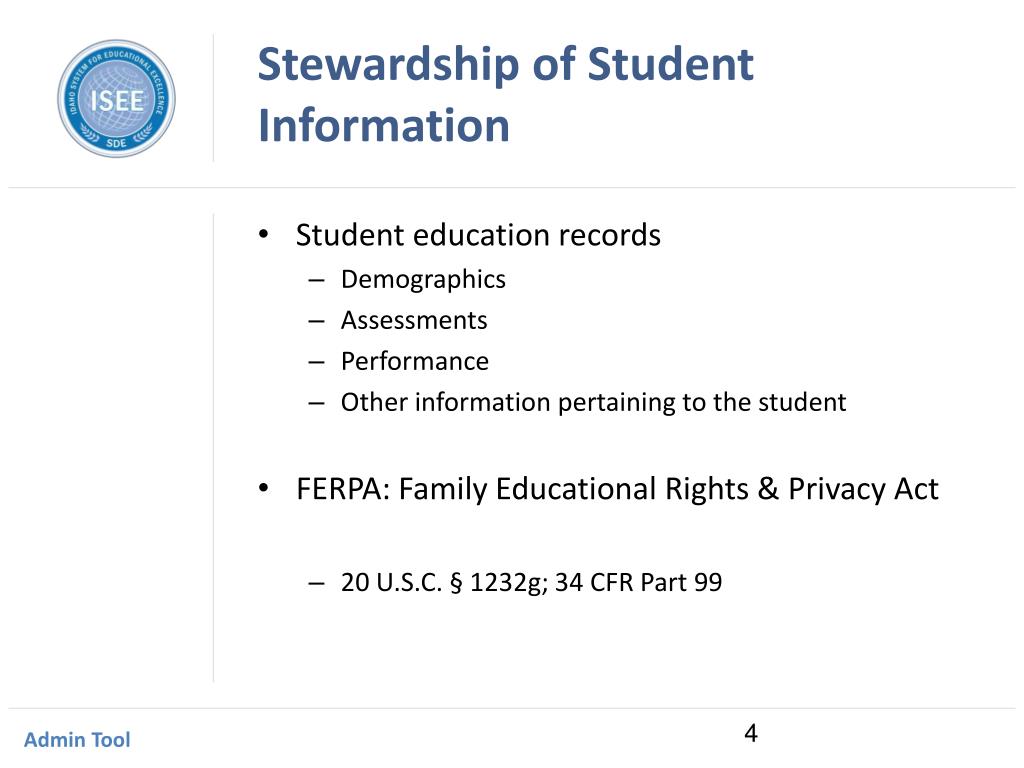Select 'Other information pertaining to the student'

(x=593, y=402)
